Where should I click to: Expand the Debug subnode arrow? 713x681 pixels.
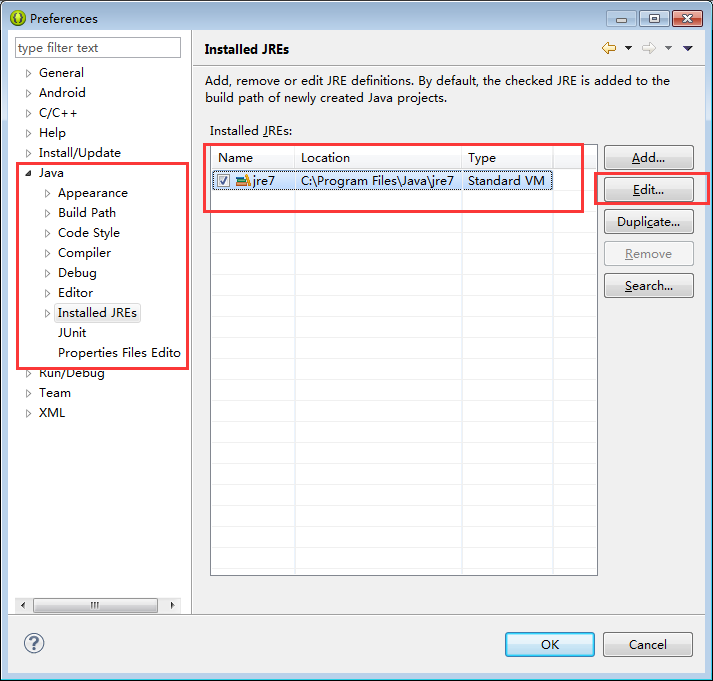[47, 273]
